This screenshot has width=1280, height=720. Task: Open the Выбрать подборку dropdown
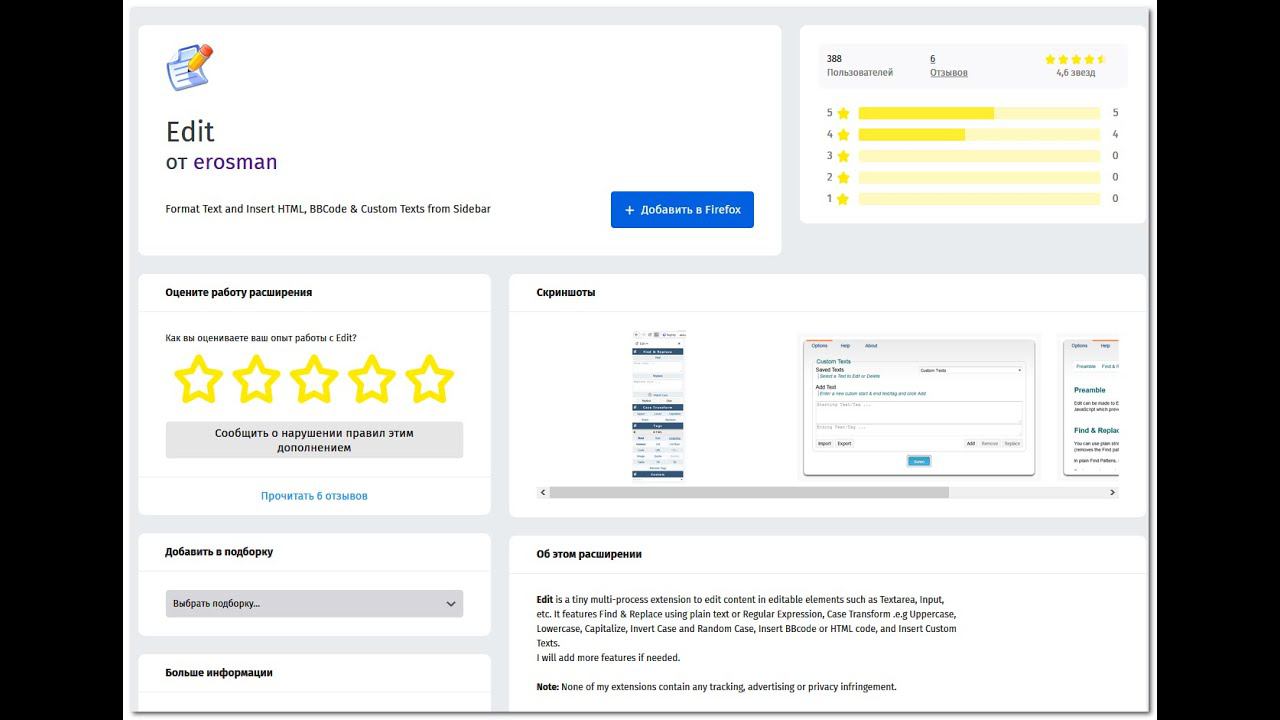pyautogui.click(x=314, y=603)
